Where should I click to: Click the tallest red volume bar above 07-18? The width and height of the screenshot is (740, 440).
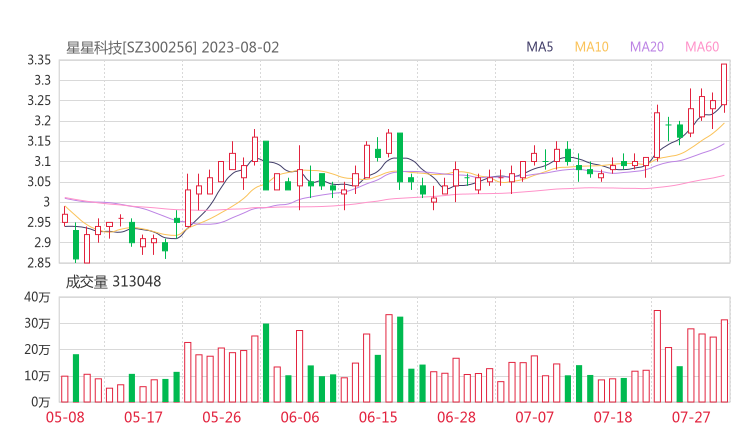[x=657, y=356]
